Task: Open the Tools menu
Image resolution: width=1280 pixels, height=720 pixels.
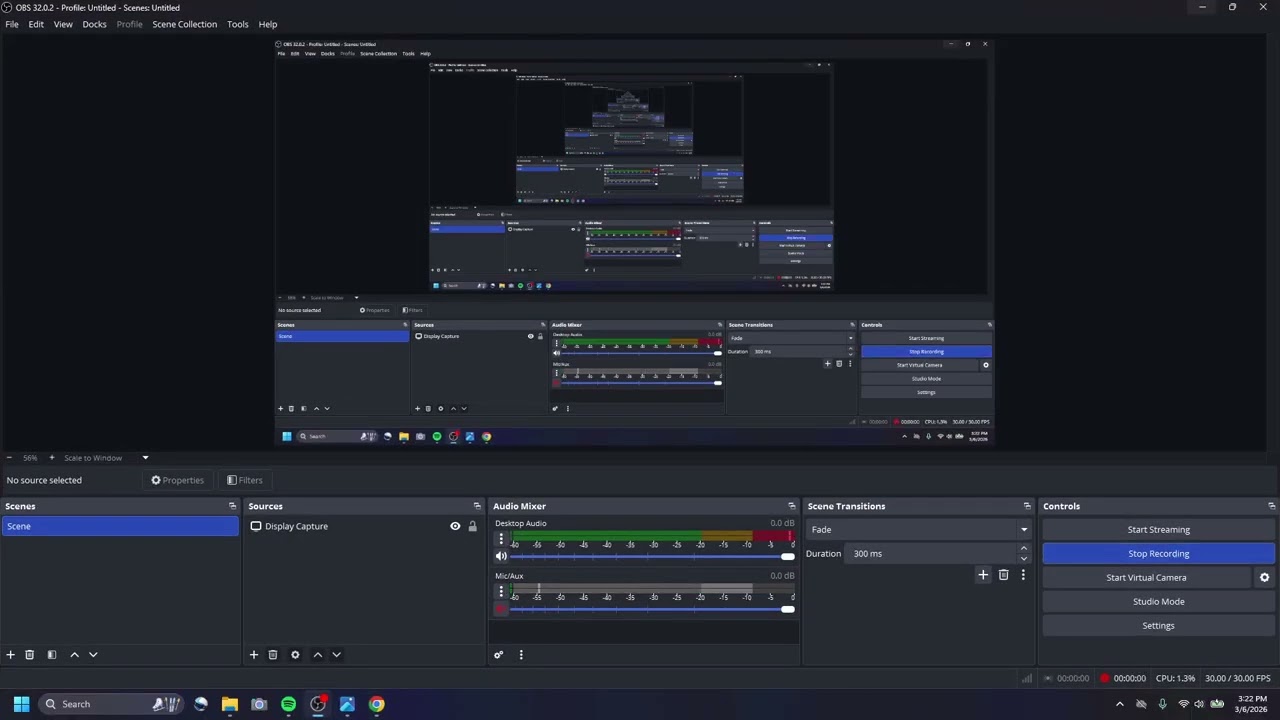Action: click(237, 24)
